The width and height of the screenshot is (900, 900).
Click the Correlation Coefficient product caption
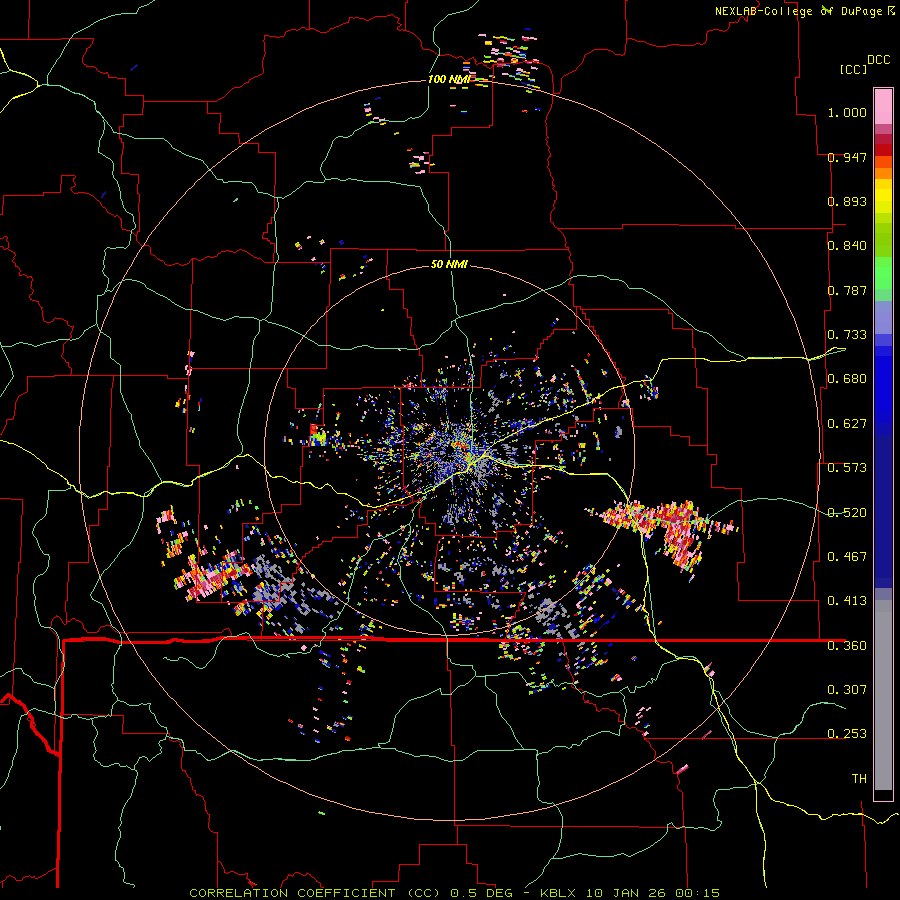click(x=455, y=893)
